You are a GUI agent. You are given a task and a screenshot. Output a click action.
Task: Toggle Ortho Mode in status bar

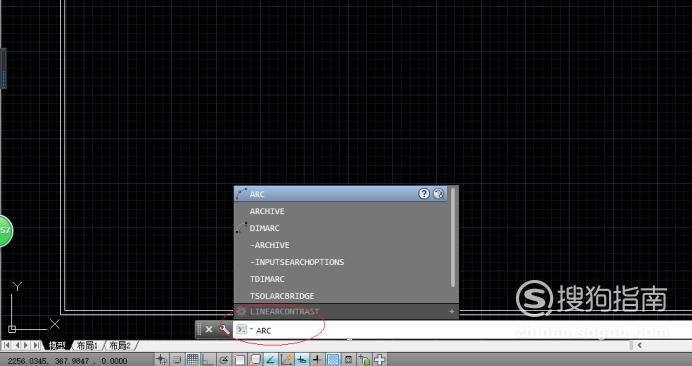tap(207, 359)
